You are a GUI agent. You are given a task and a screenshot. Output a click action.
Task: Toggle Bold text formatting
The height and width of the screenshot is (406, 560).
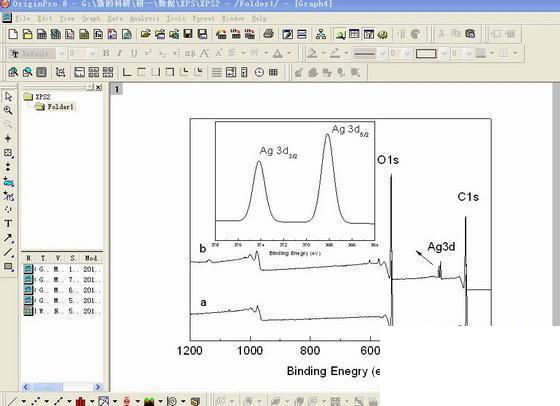[106, 54]
